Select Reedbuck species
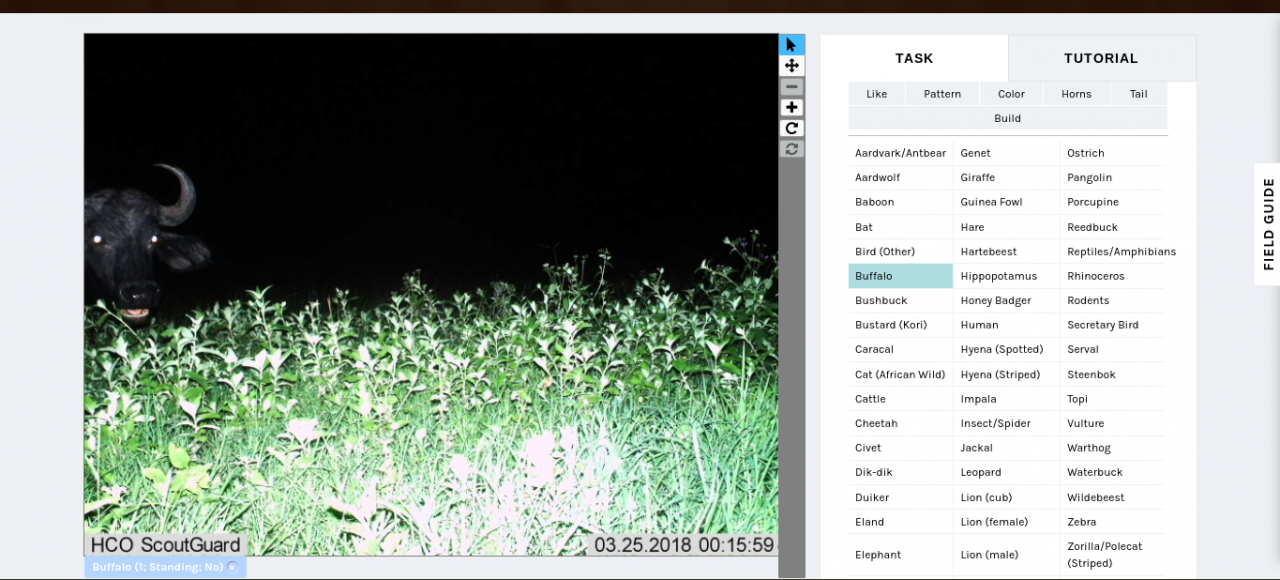The width and height of the screenshot is (1280, 580). click(x=1113, y=227)
